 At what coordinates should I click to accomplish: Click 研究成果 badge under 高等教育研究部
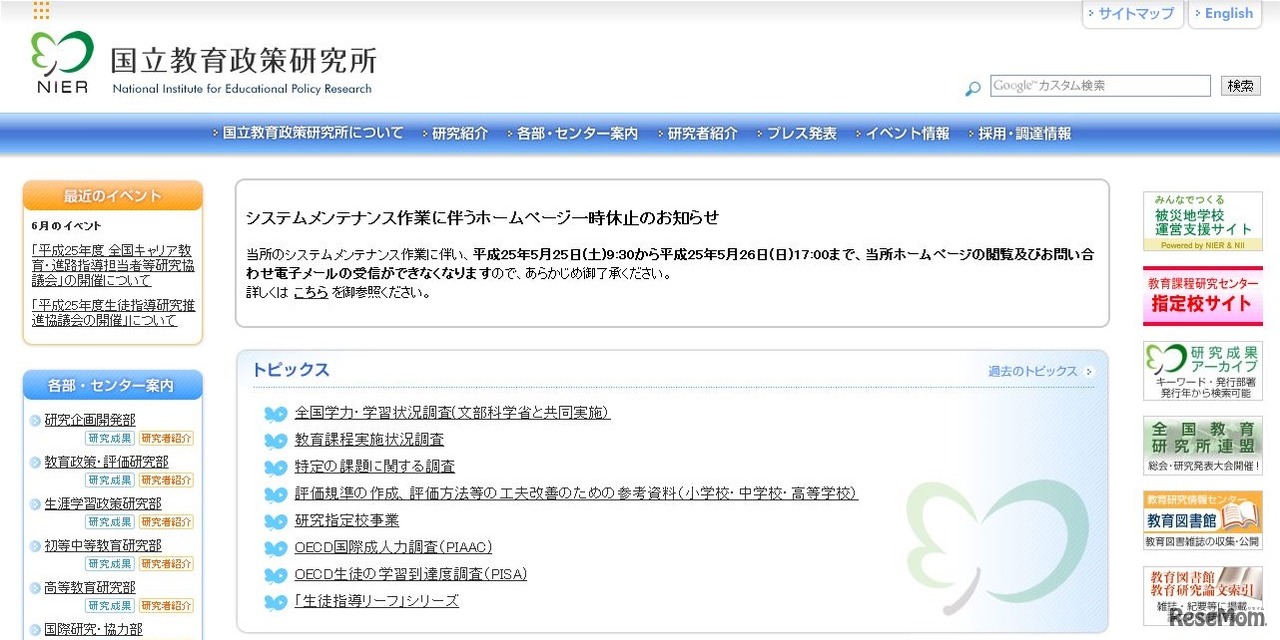[x=109, y=606]
